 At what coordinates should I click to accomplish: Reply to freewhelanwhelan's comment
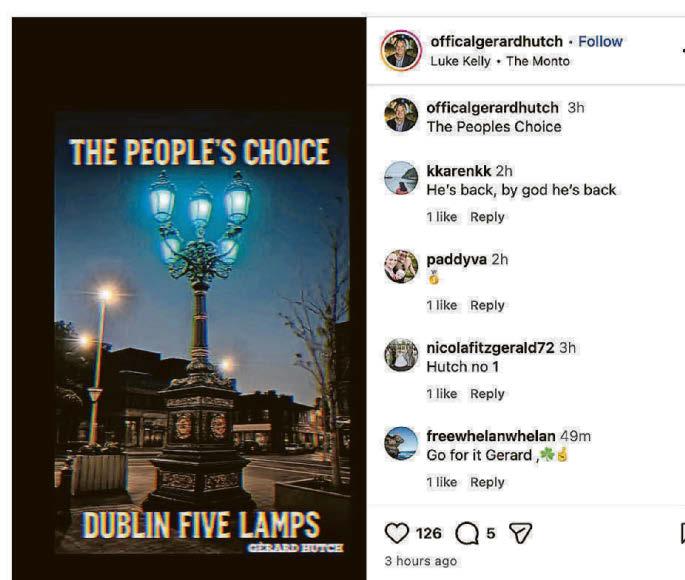click(487, 482)
